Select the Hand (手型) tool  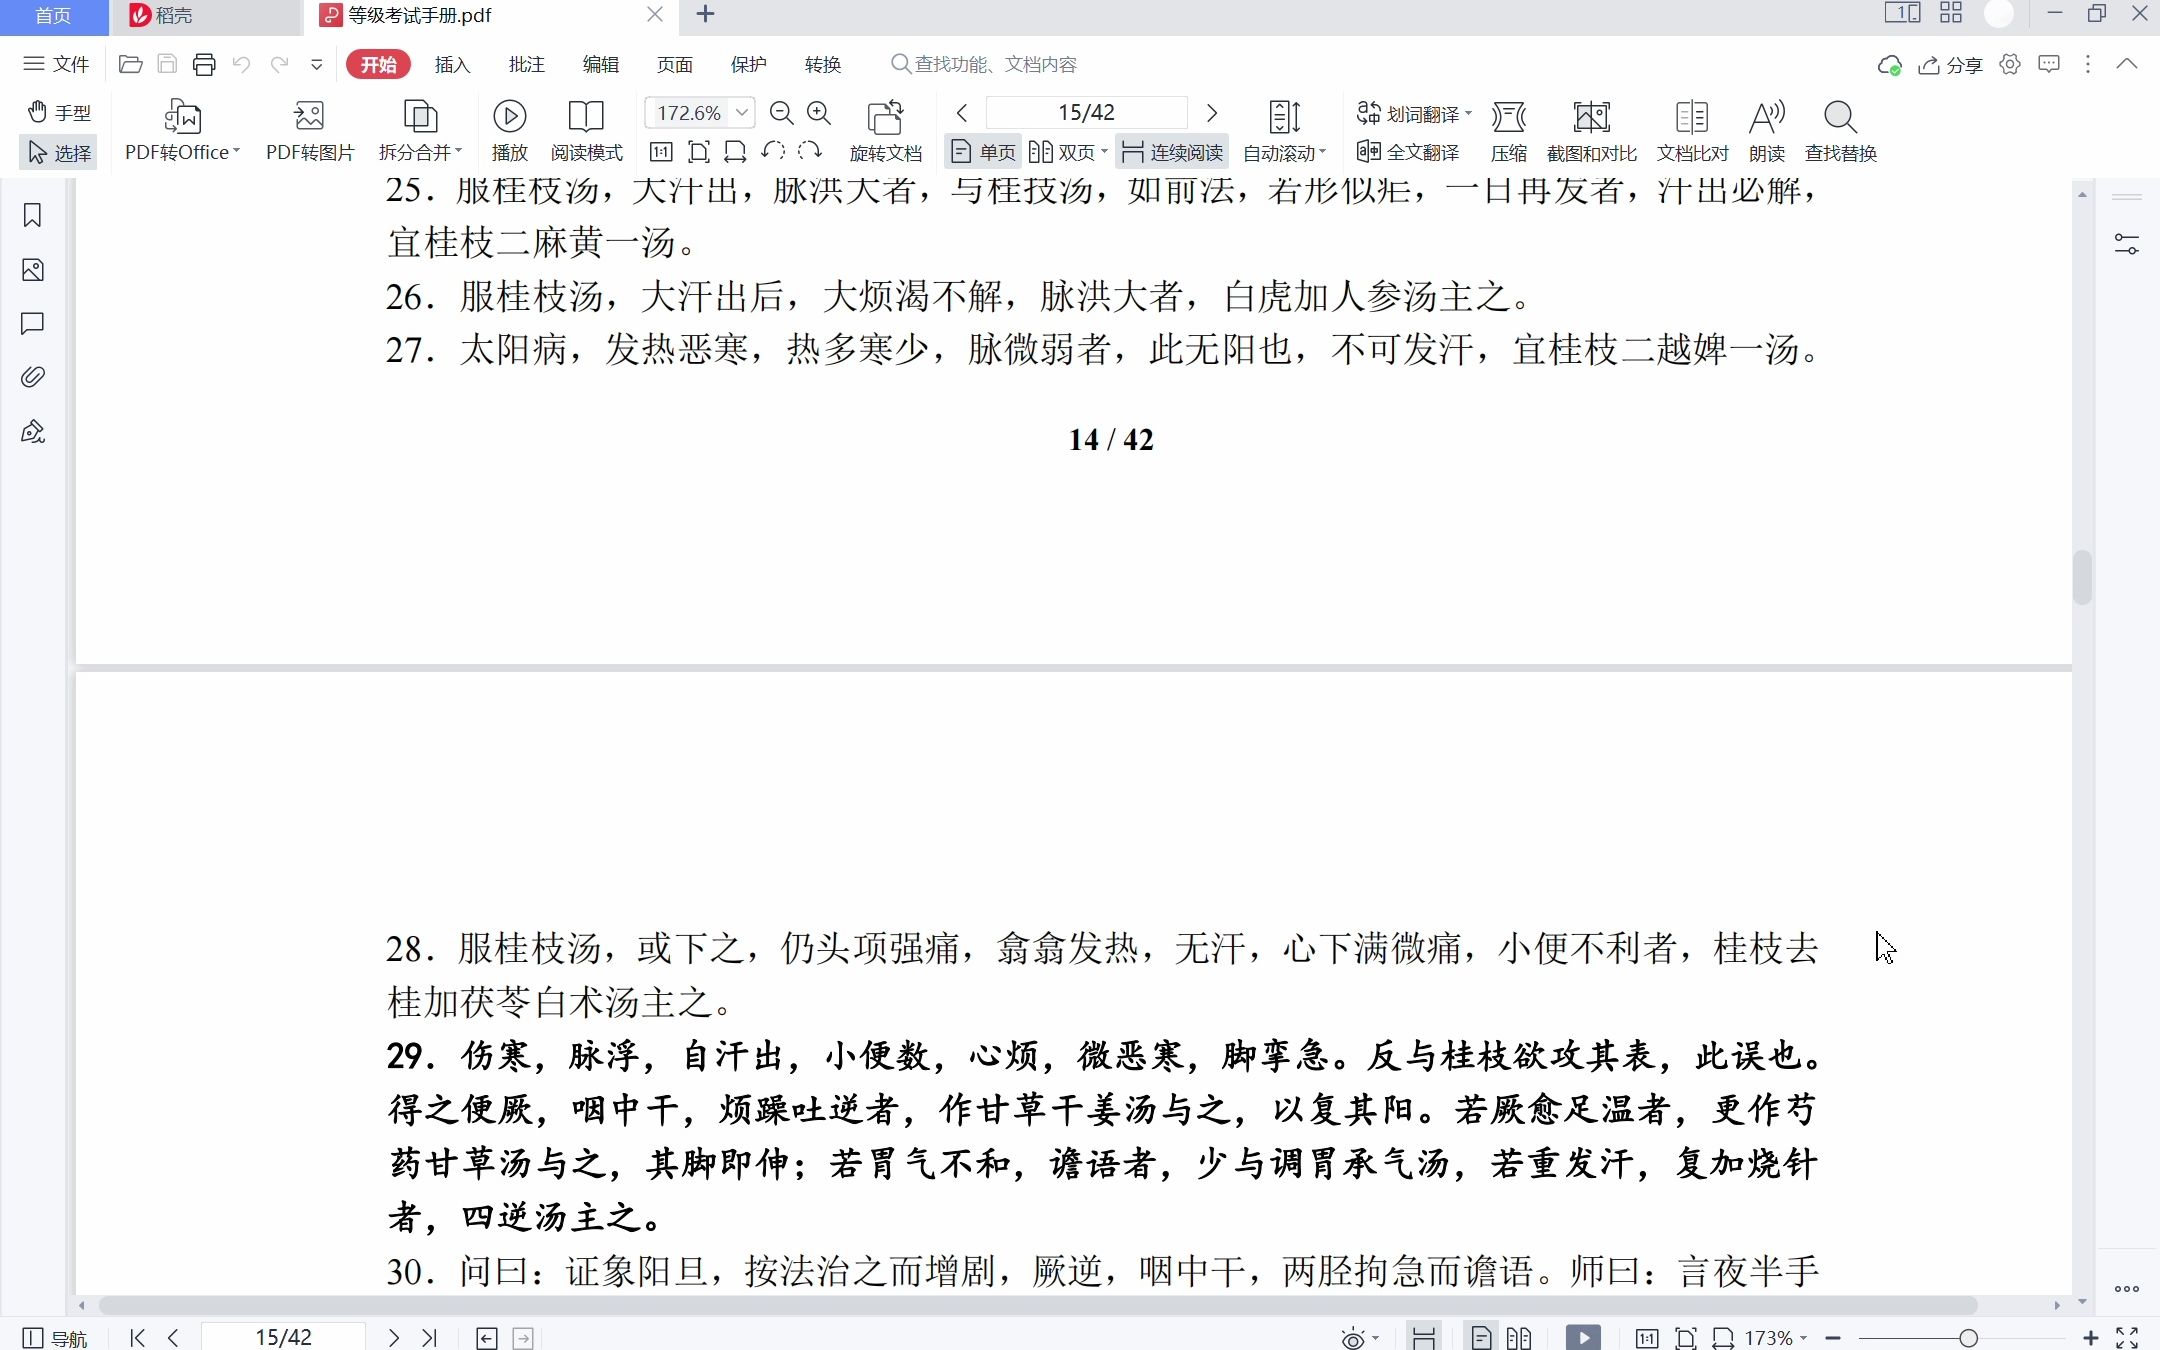tap(59, 113)
